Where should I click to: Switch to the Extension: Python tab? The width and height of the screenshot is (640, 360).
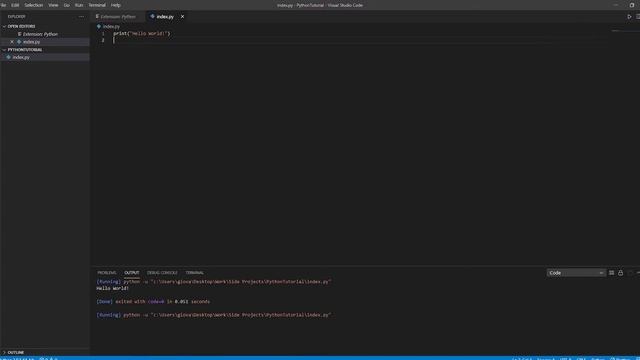118,17
